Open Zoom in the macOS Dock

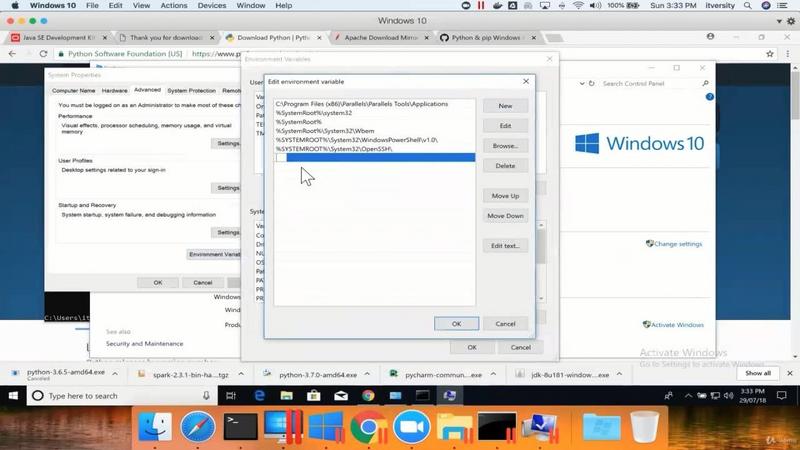pos(411,426)
